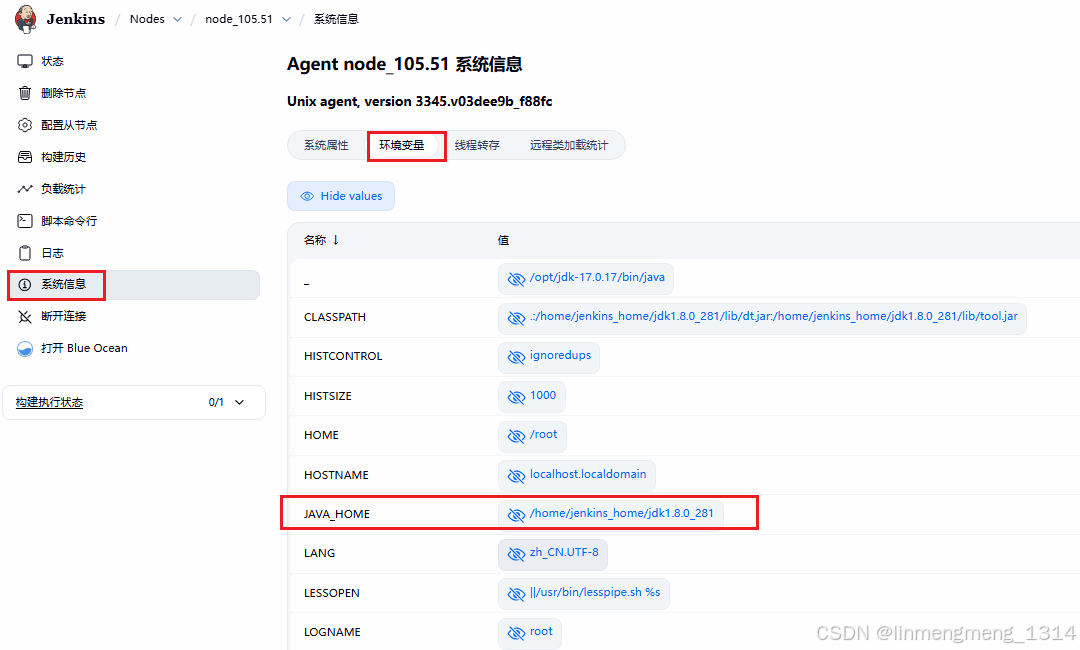Click the 断开连接 sidebar link
This screenshot has height=650, width=1080.
[63, 316]
